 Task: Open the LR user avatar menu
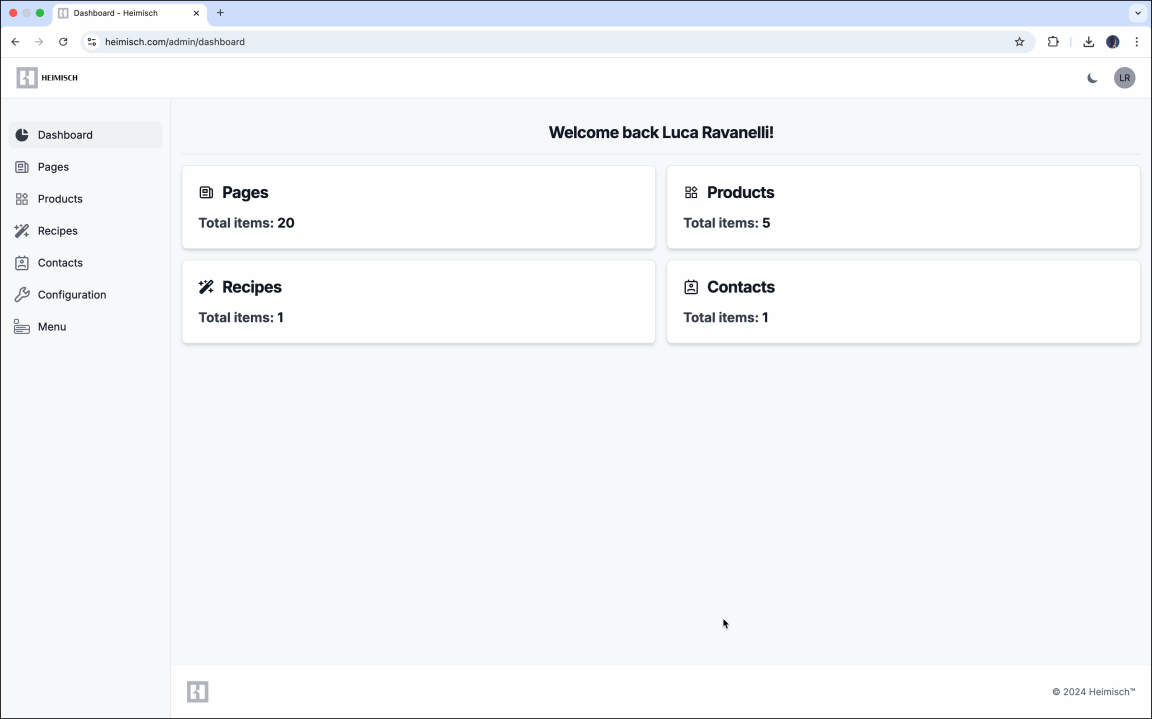(1124, 78)
